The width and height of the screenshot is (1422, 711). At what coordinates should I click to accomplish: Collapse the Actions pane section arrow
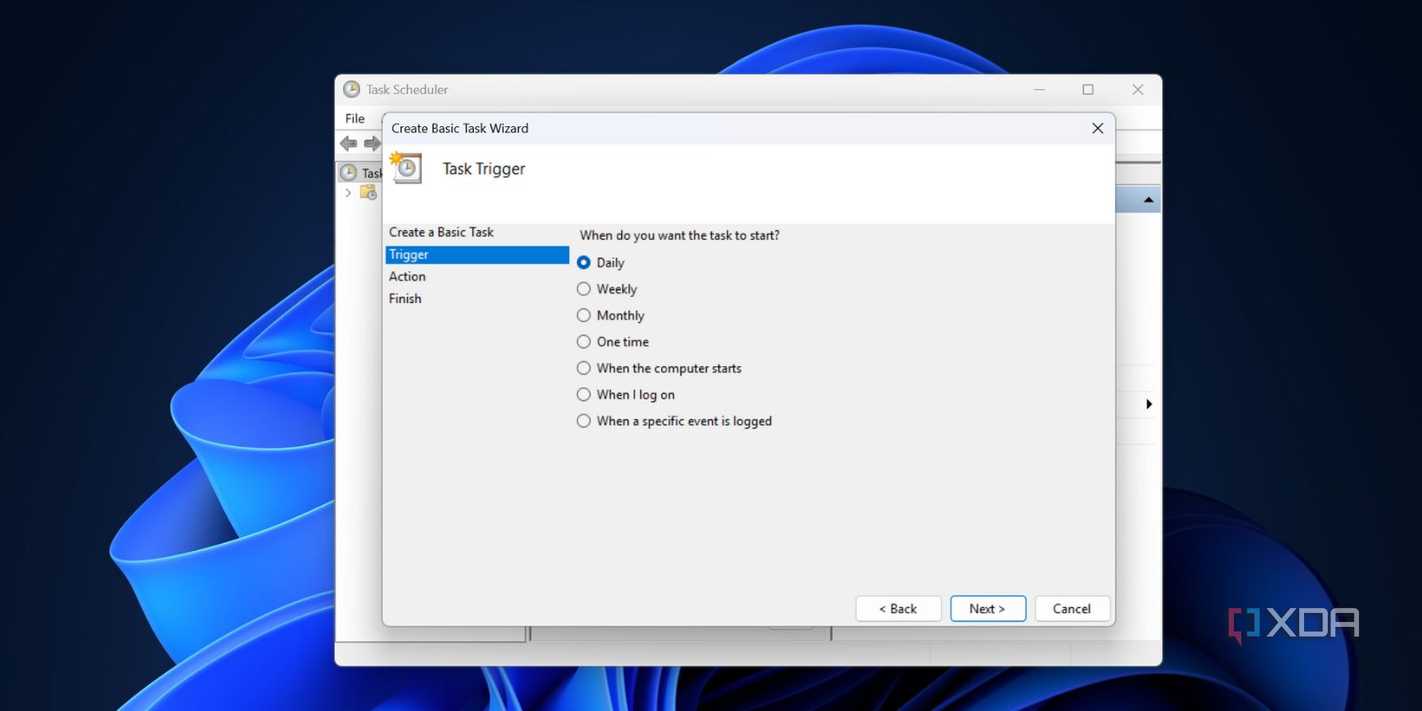pyautogui.click(x=1148, y=200)
